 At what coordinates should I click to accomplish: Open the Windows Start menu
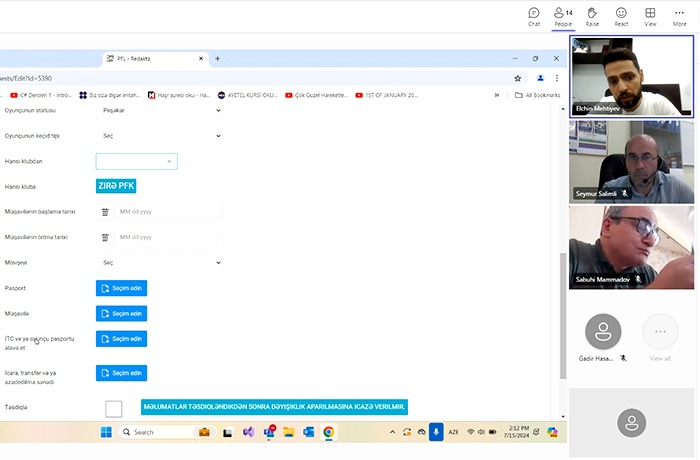click(x=104, y=432)
